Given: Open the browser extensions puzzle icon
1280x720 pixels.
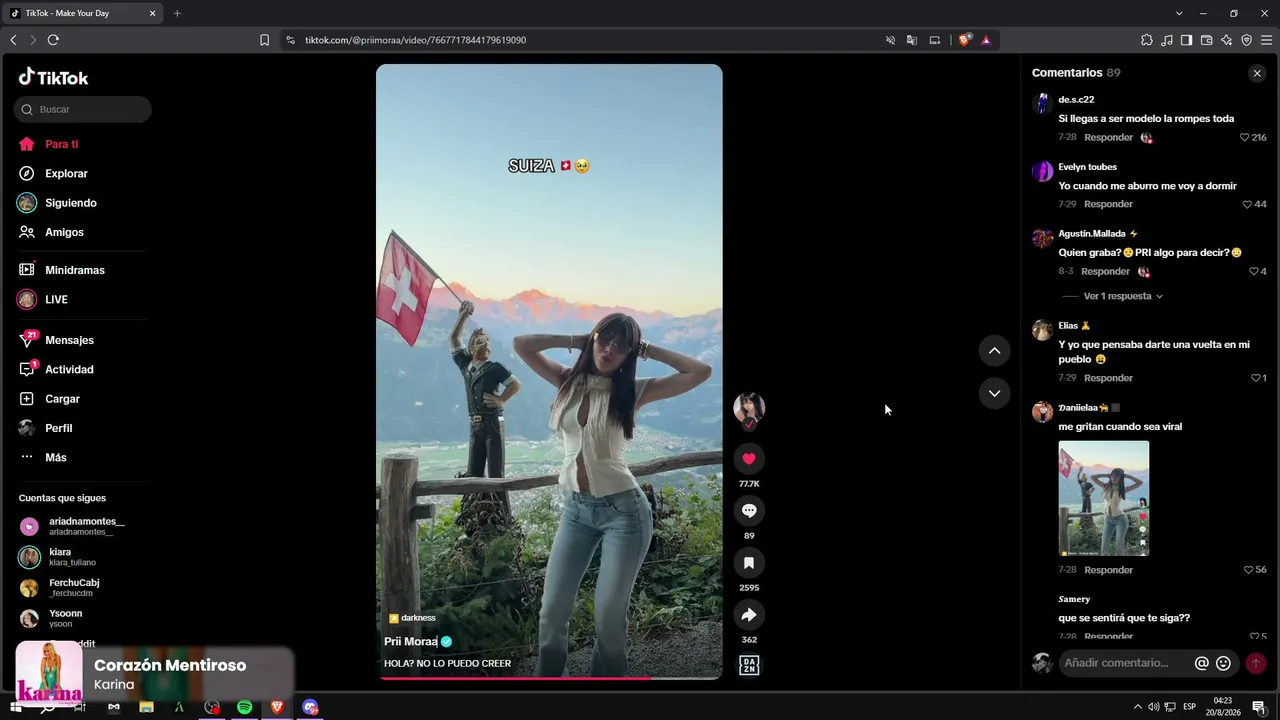Looking at the screenshot, I should pyautogui.click(x=1147, y=40).
